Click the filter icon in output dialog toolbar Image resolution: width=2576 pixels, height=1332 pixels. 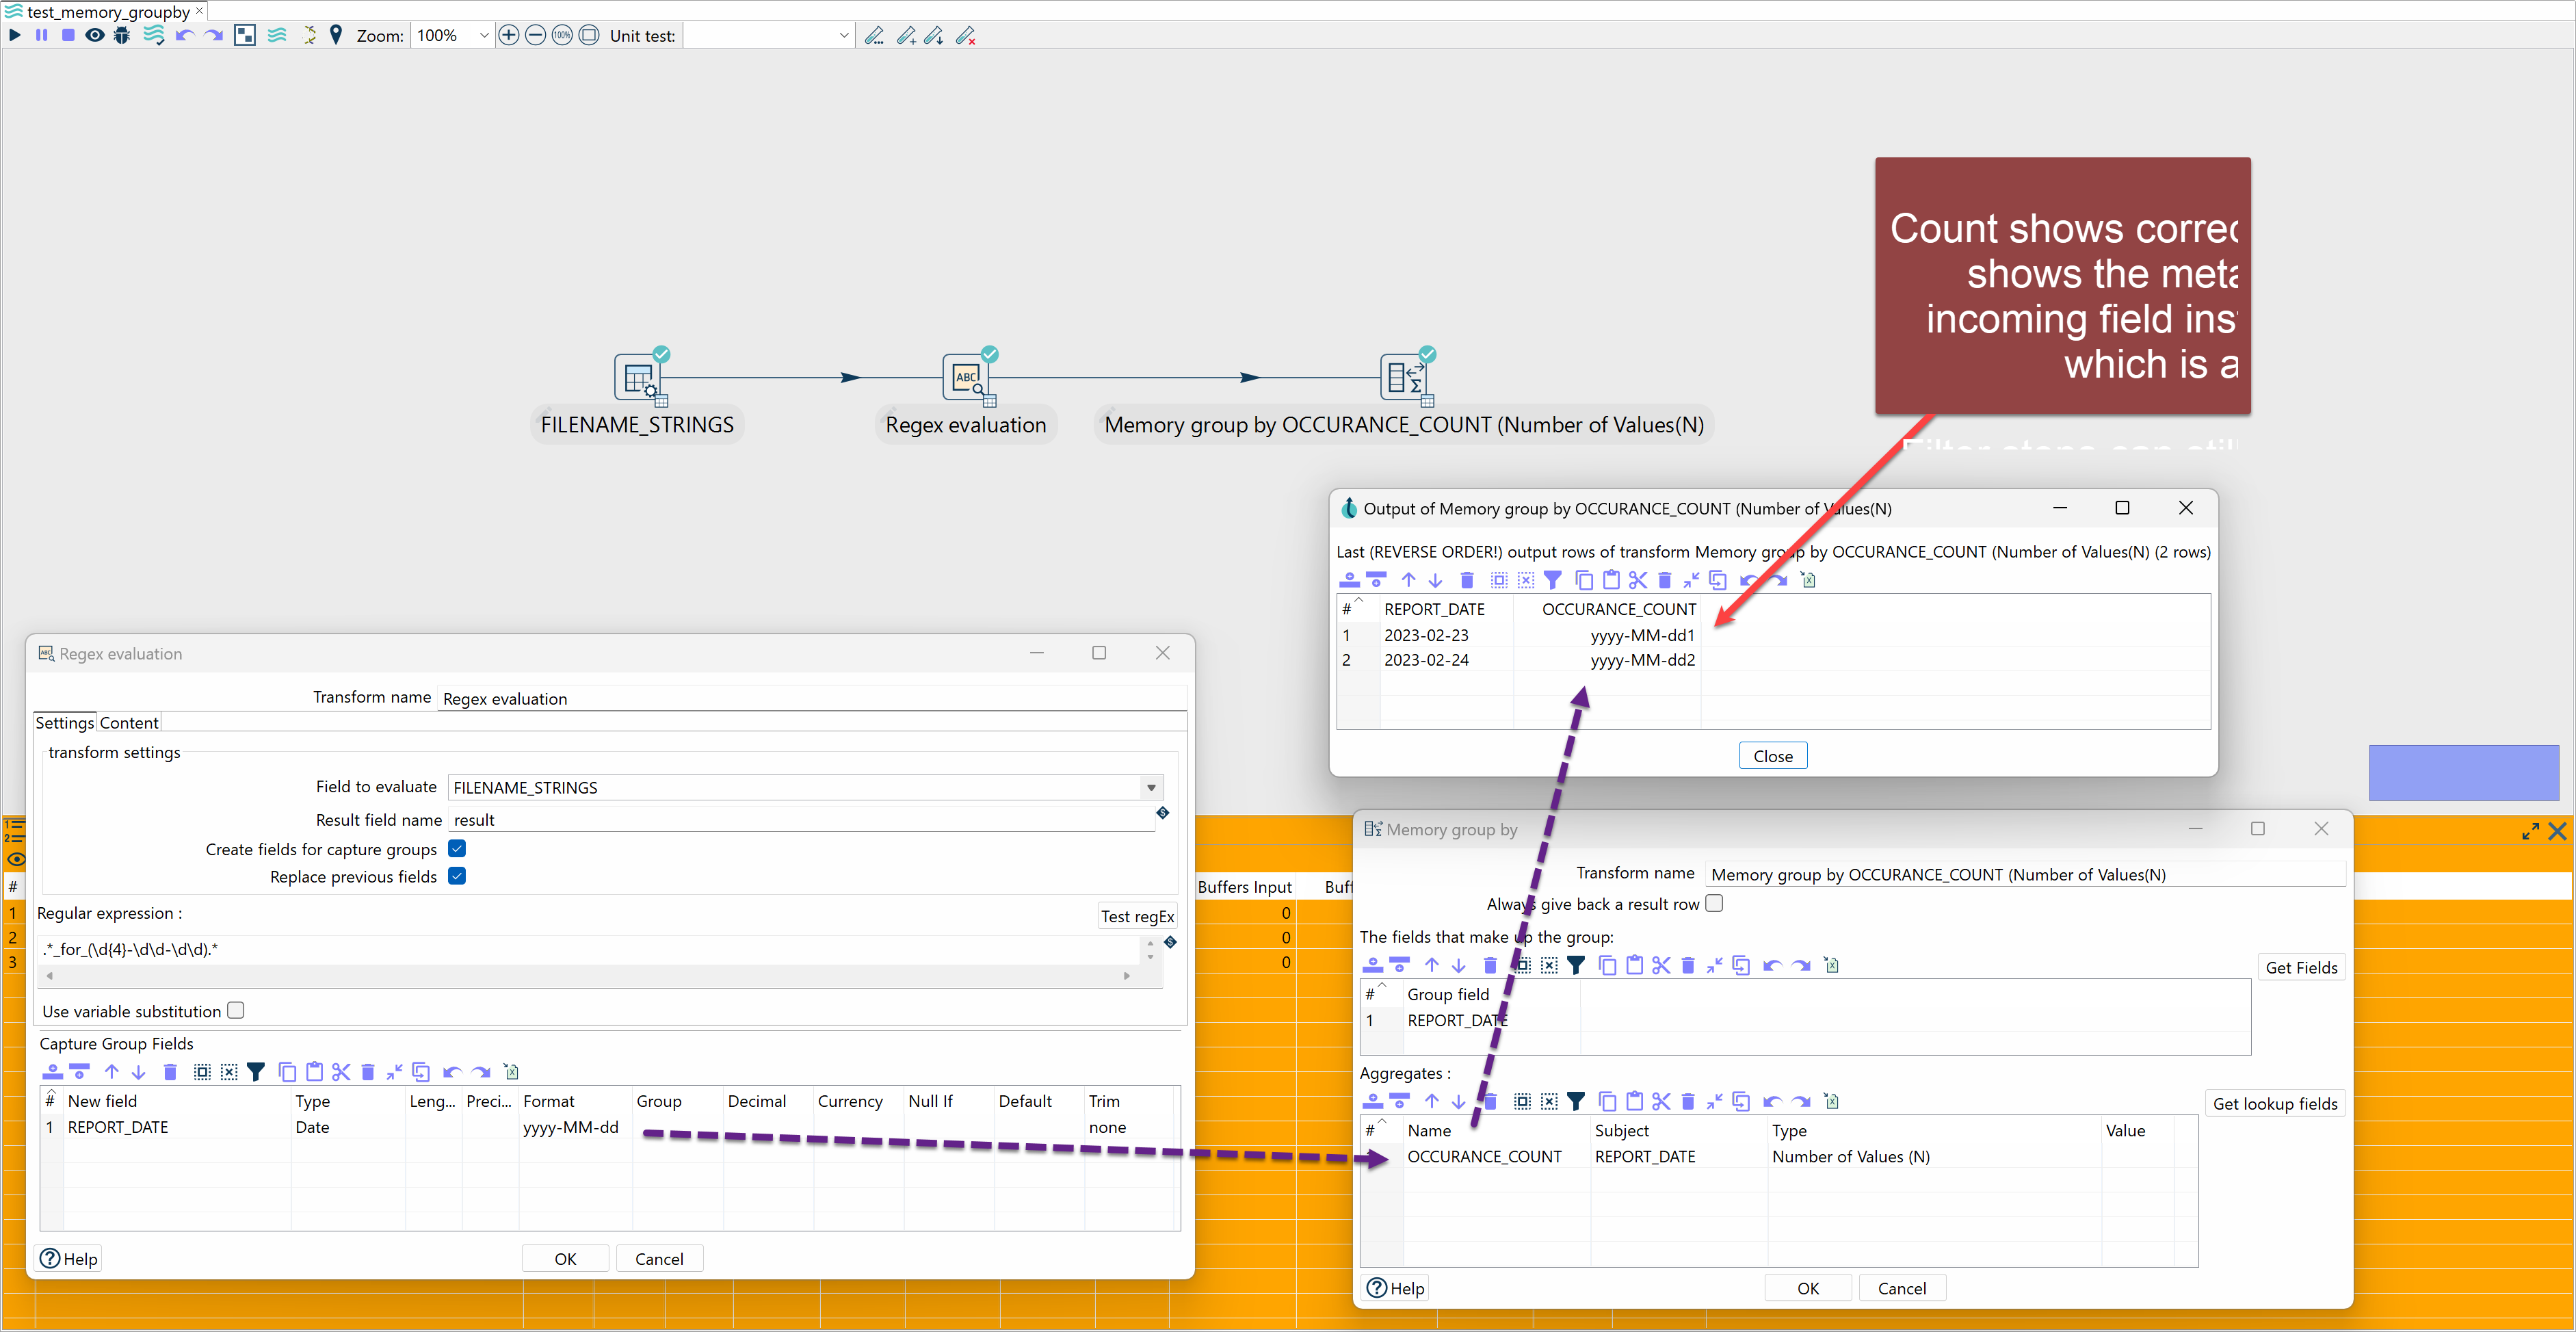[1552, 580]
